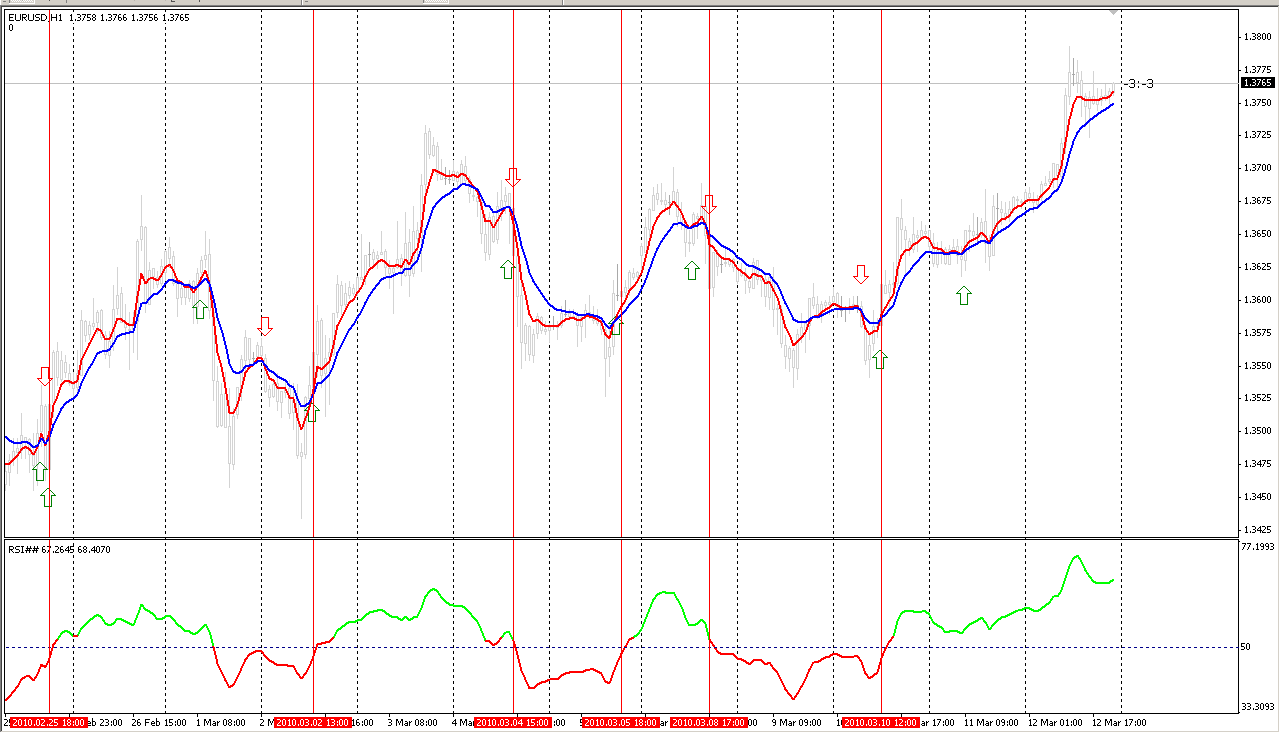Screen dimensions: 1279x733
Task: Click the EURUSD,H1 chart title text
Action: pos(35,18)
